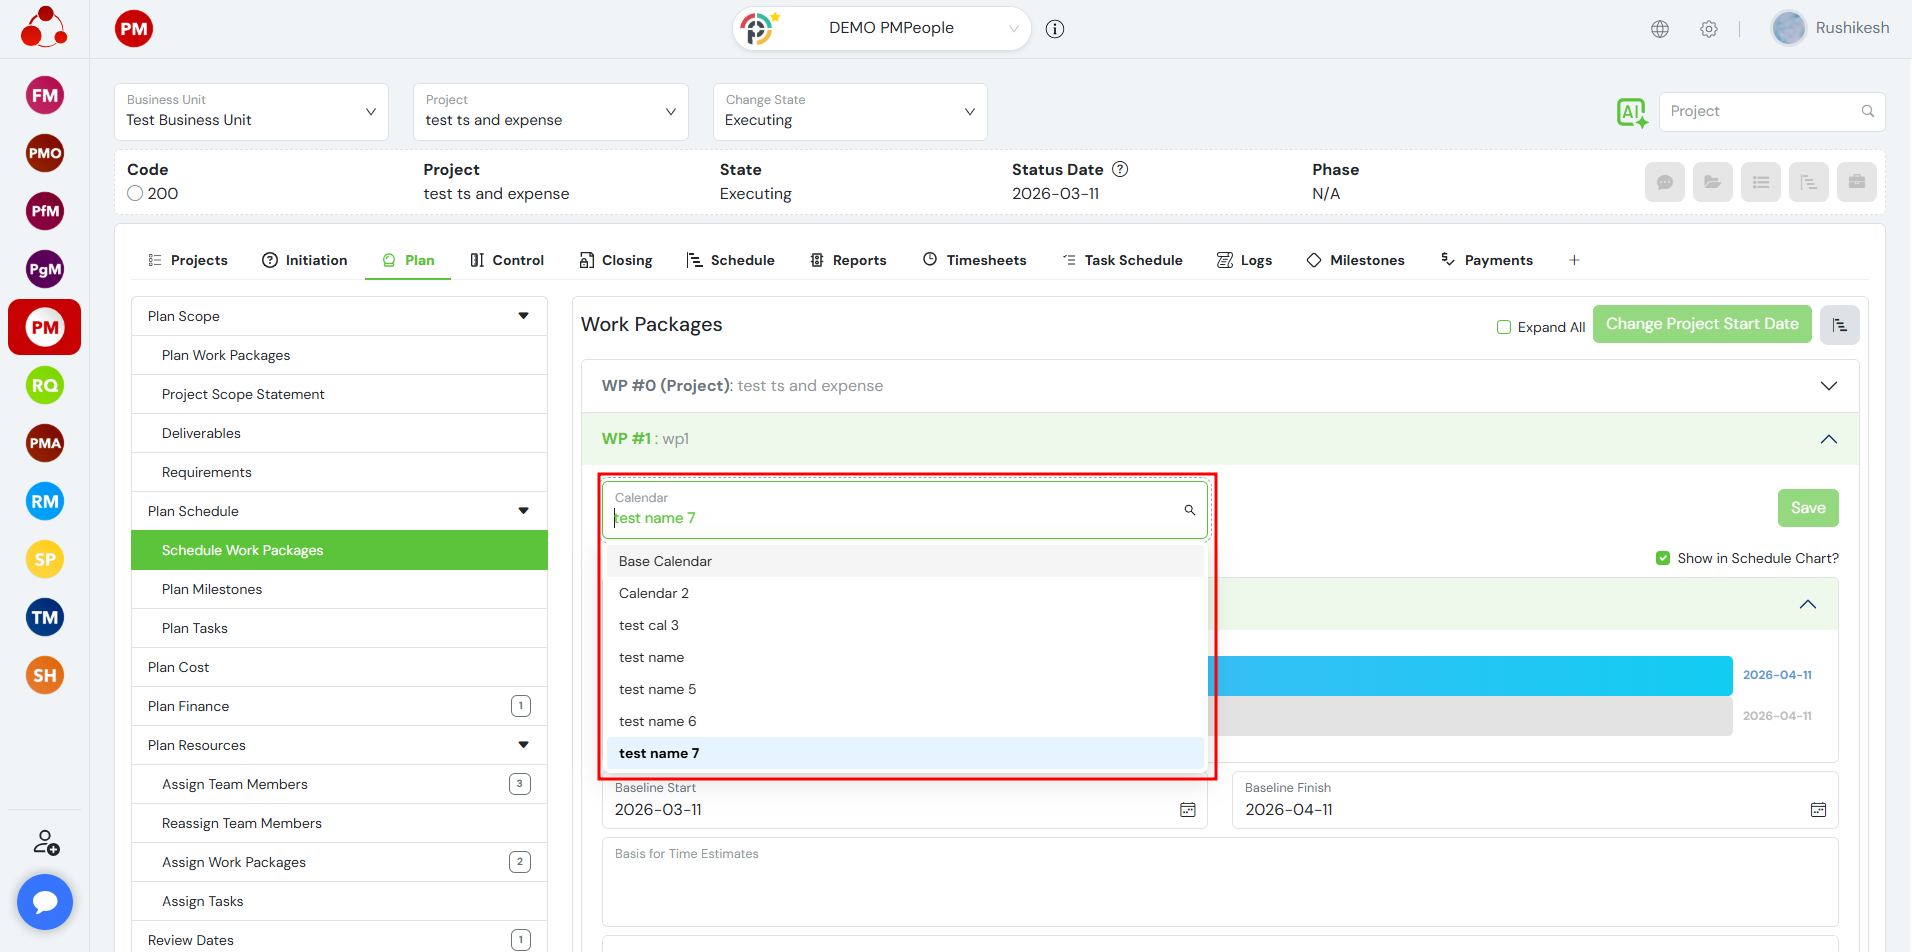The width and height of the screenshot is (1912, 952).
Task: Switch to the Control tab
Action: coord(507,260)
